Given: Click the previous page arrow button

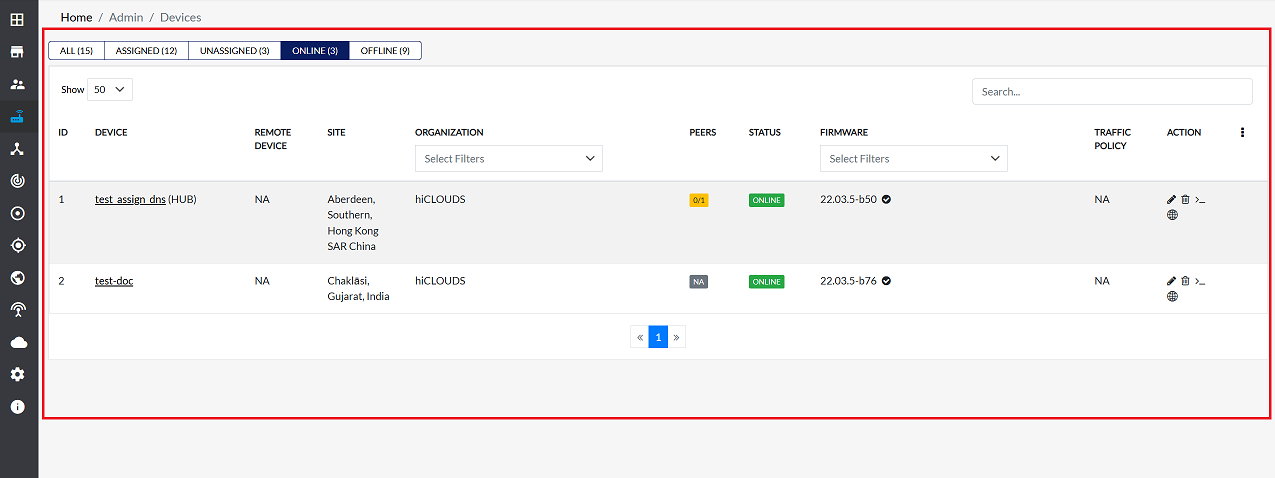Looking at the screenshot, I should pyautogui.click(x=640, y=337).
